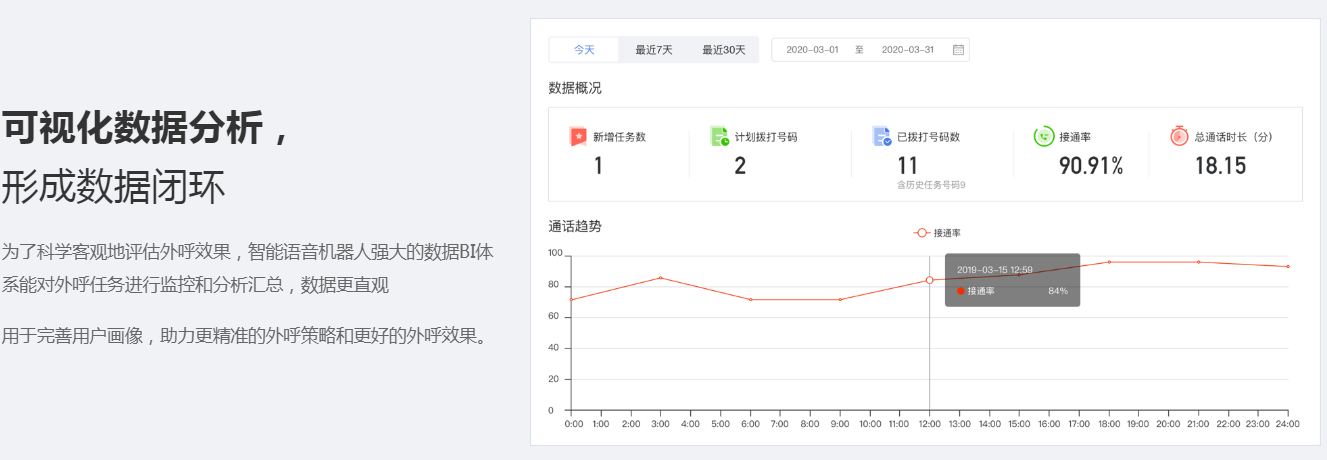Image resolution: width=1327 pixels, height=460 pixels.
Task: Select the 今天 tab
Action: pos(584,50)
